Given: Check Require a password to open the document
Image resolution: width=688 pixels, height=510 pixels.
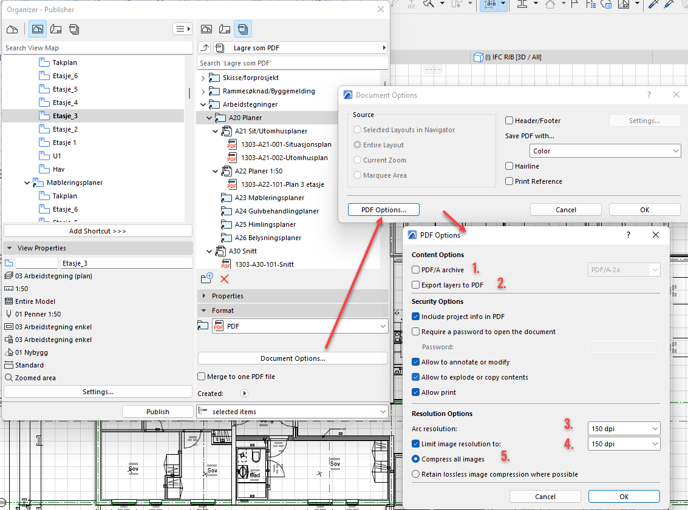Looking at the screenshot, I should pos(416,331).
